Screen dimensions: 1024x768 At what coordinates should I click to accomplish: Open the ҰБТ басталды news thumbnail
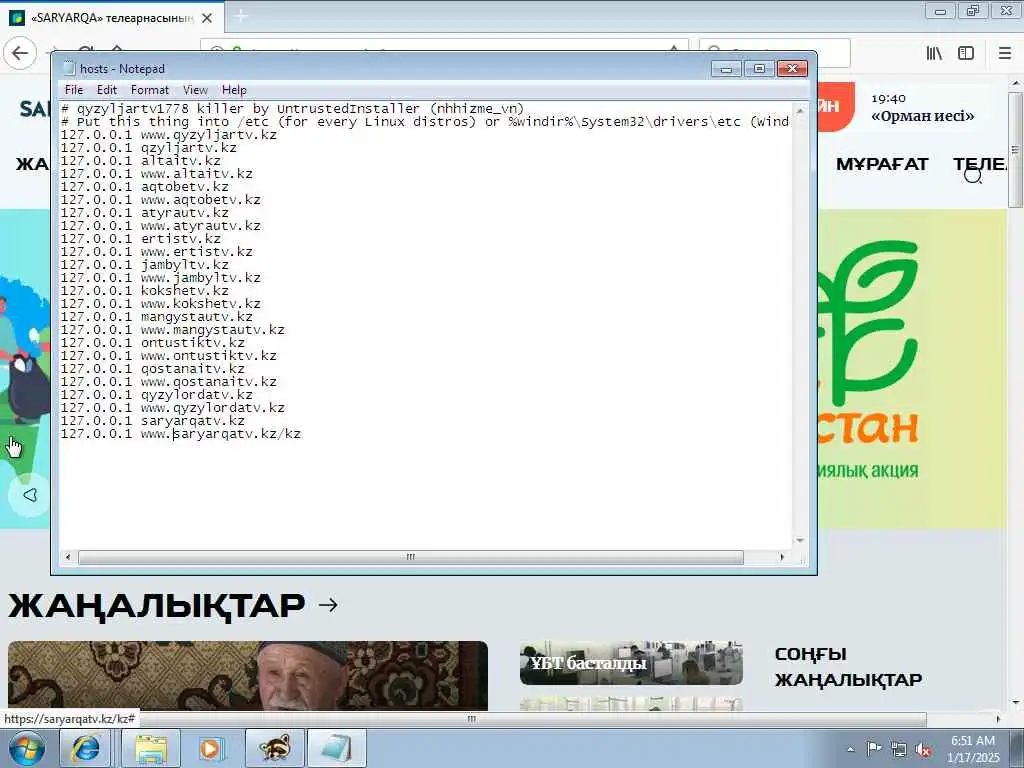point(631,663)
